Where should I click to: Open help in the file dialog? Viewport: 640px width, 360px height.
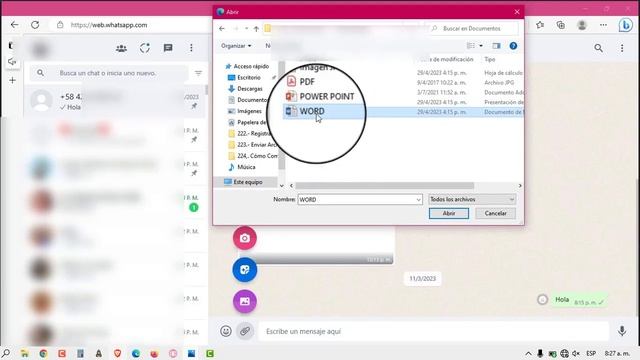(513, 46)
